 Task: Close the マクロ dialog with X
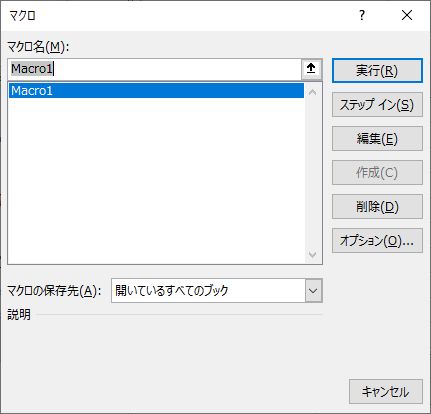point(407,15)
